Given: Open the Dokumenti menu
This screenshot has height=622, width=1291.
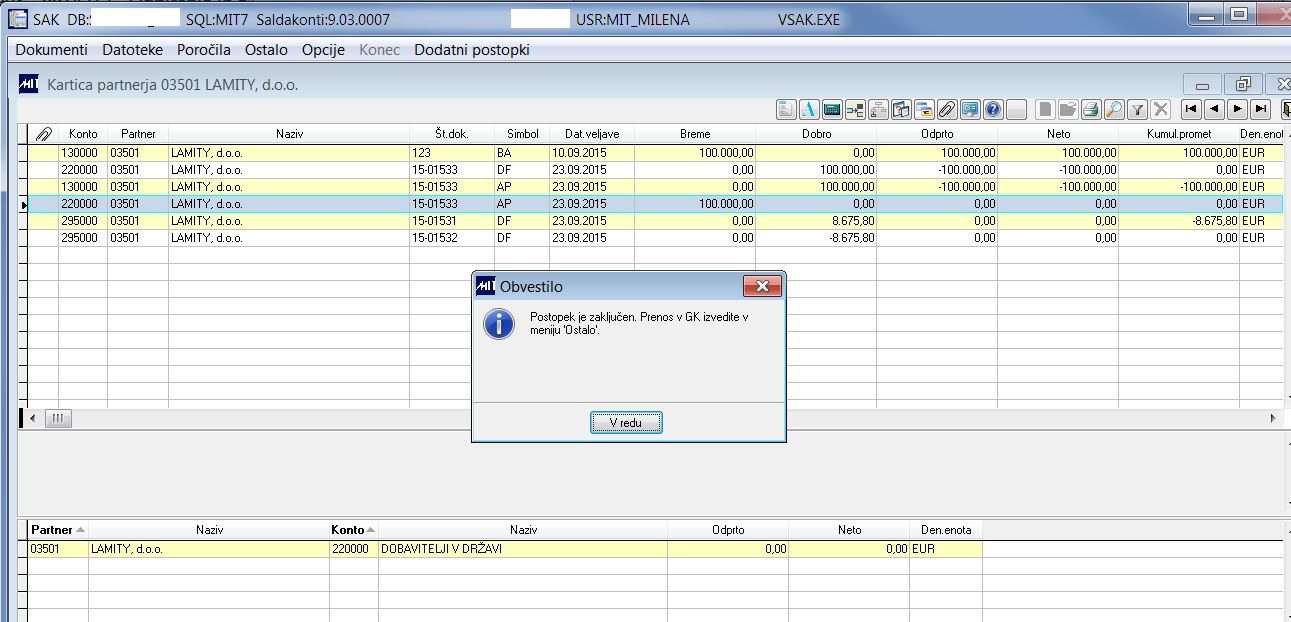Looking at the screenshot, I should point(52,50).
